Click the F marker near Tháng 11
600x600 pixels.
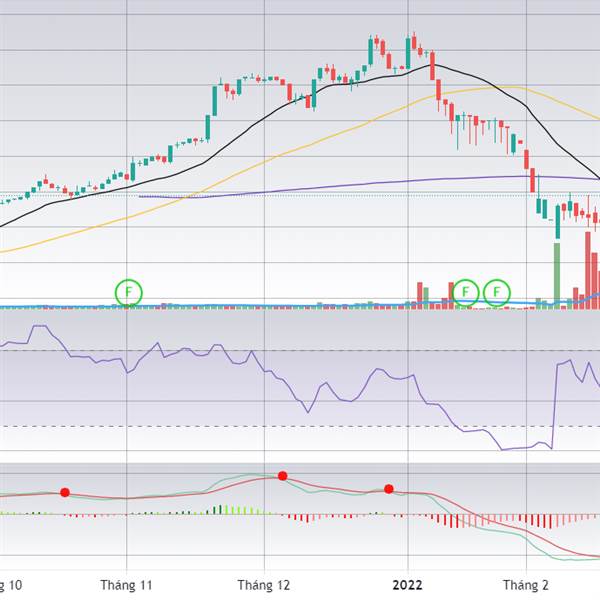point(129,293)
